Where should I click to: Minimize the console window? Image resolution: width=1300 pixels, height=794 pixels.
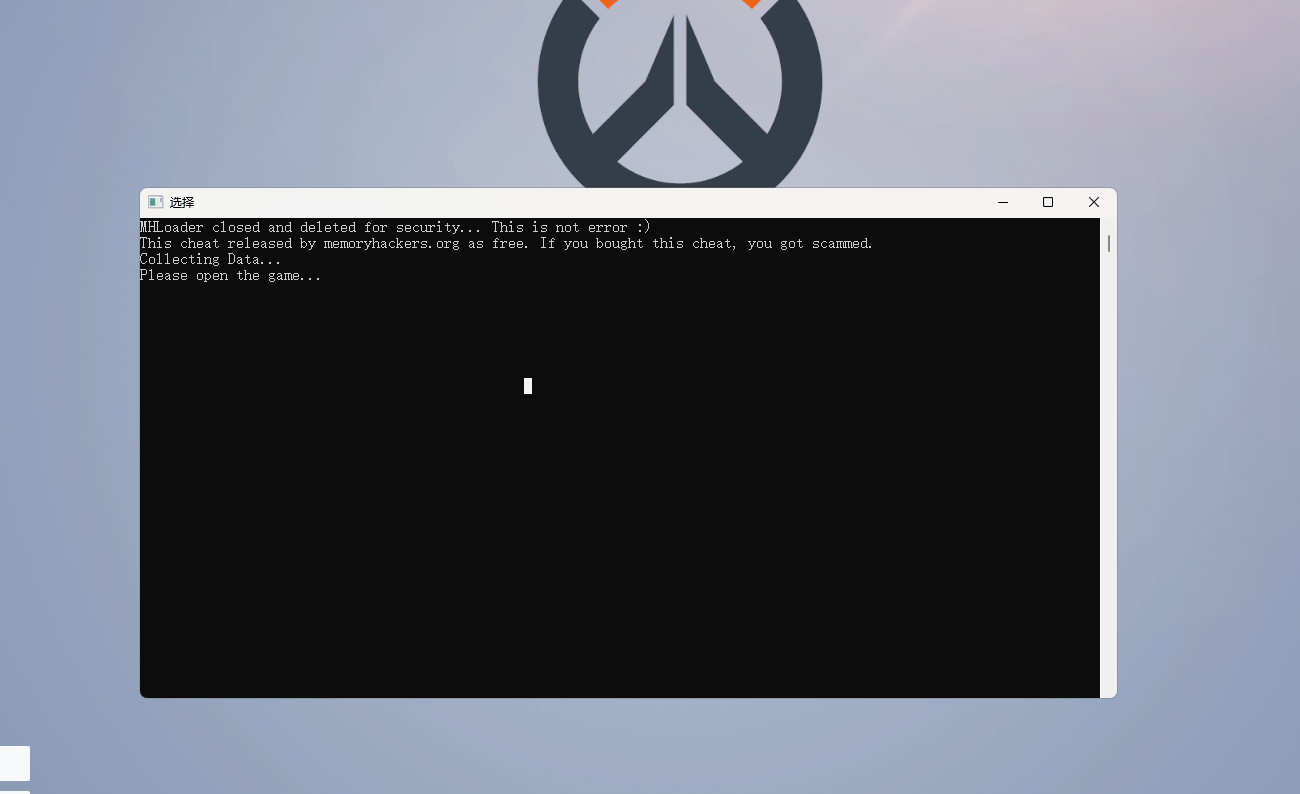pos(1003,202)
